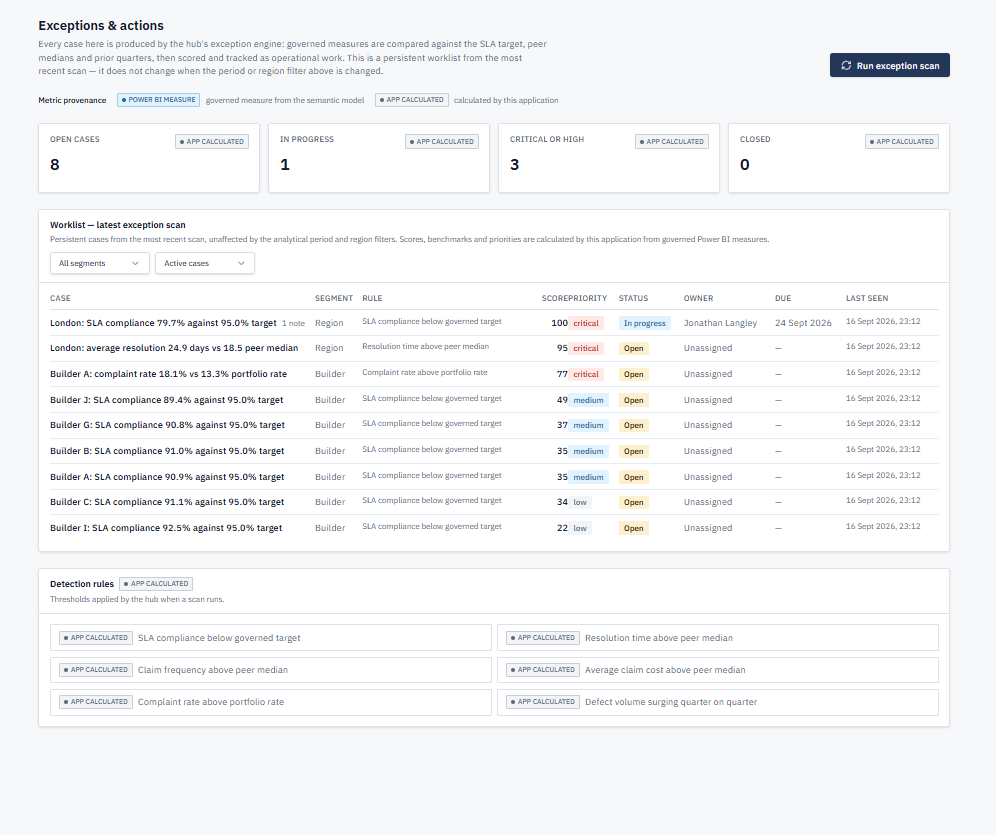Open case Builder J: SLA compliance 89.4%

(166, 400)
